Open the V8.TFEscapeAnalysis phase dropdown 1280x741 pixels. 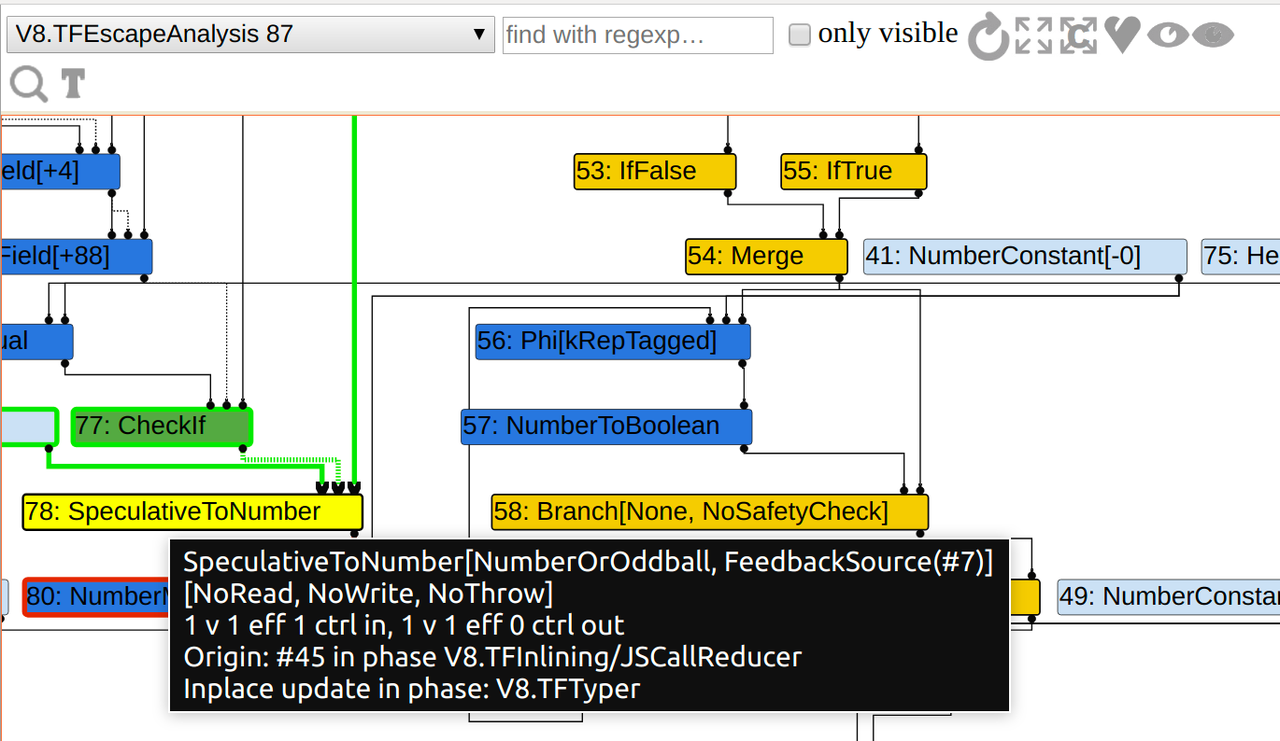(x=250, y=35)
